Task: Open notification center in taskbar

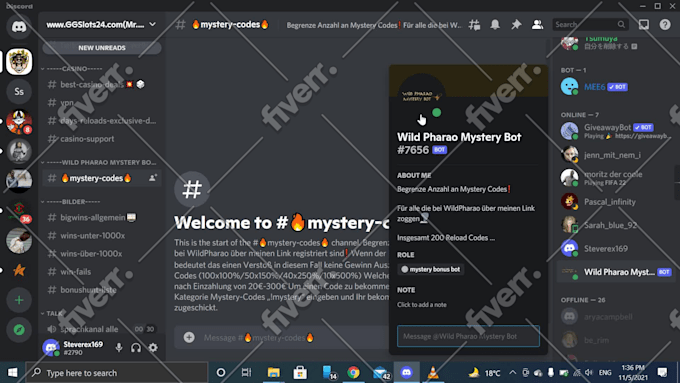Action: pos(662,373)
